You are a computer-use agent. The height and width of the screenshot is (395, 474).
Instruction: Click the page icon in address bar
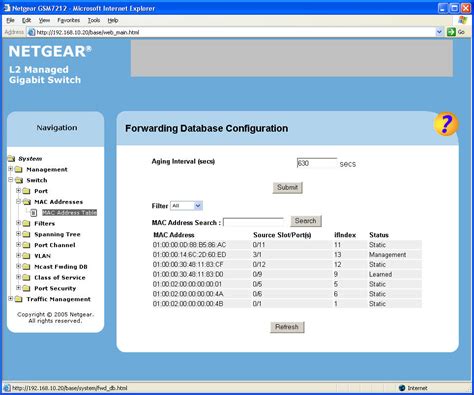(31, 32)
